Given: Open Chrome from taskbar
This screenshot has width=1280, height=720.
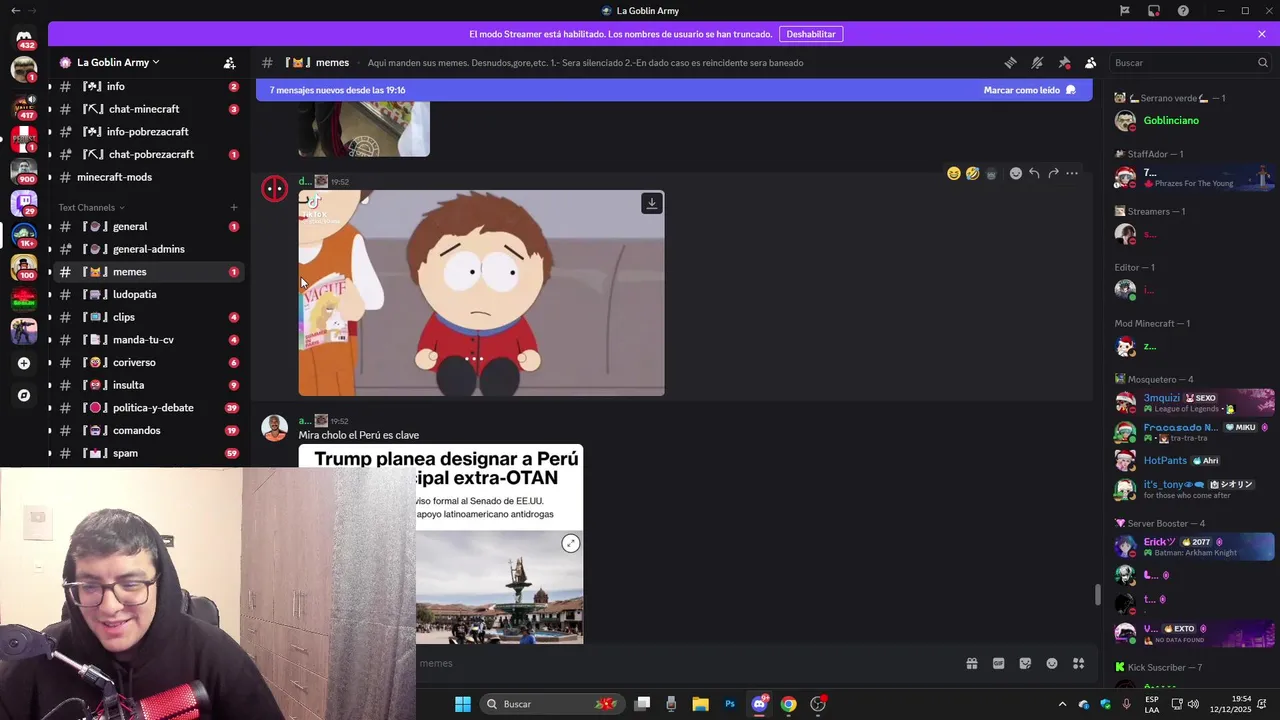Looking at the screenshot, I should coord(788,704).
